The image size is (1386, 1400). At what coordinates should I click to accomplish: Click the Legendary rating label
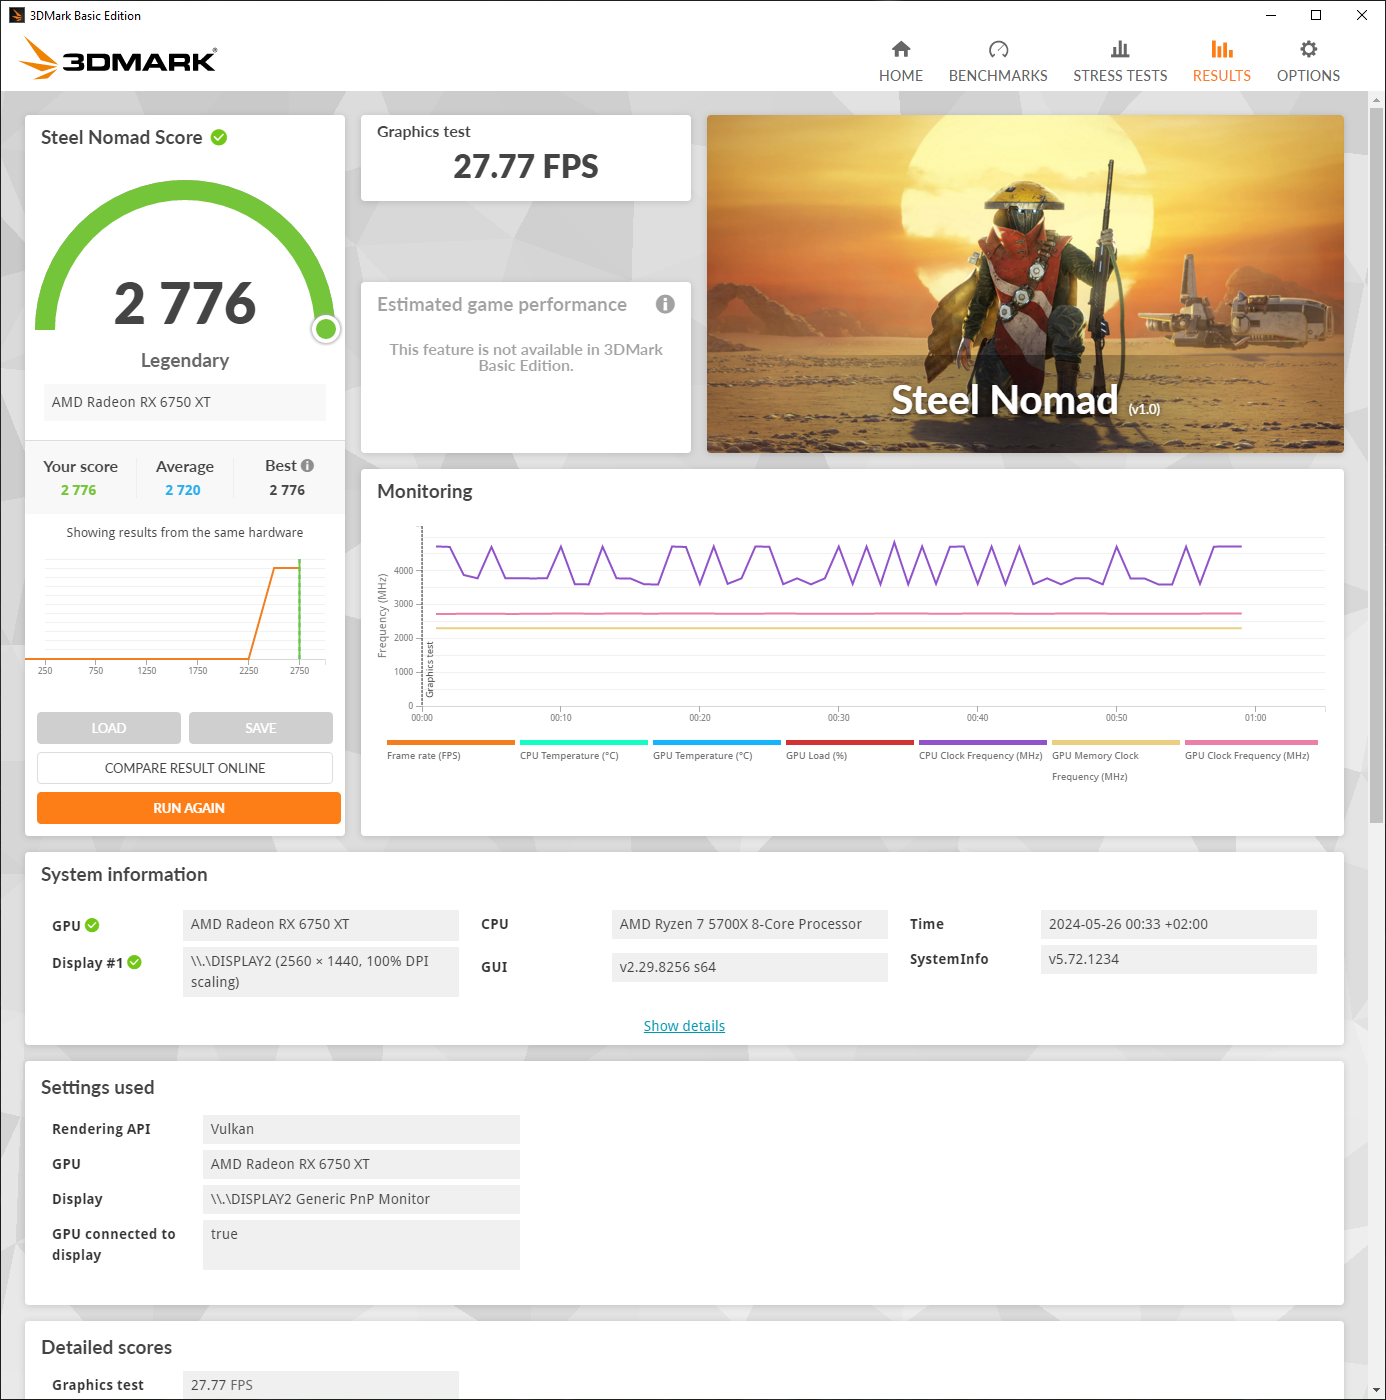(x=185, y=360)
